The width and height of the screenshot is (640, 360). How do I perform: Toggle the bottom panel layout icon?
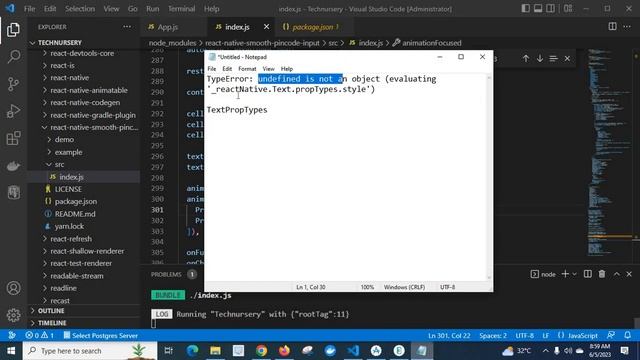pyautogui.click(x=538, y=9)
